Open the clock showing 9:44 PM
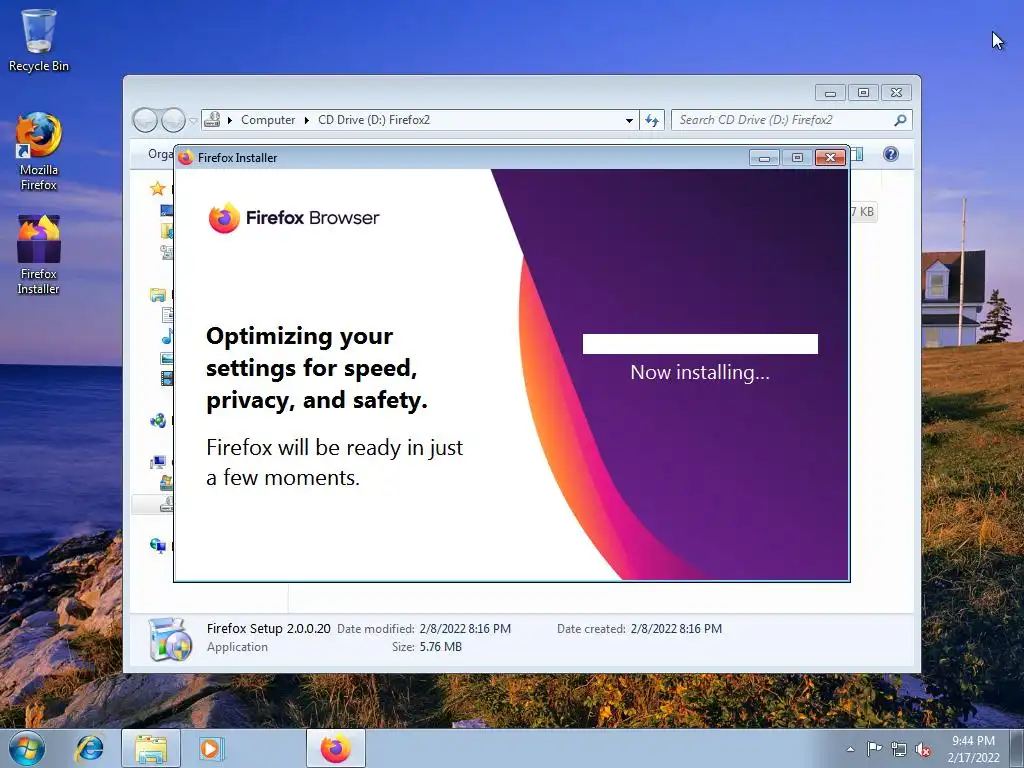Viewport: 1024px width, 768px height. [973, 749]
